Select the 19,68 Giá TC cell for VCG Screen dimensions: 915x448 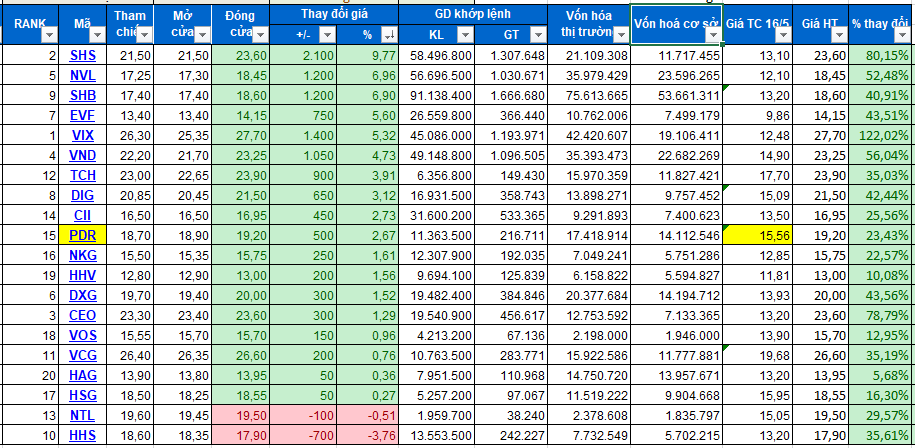(757, 355)
